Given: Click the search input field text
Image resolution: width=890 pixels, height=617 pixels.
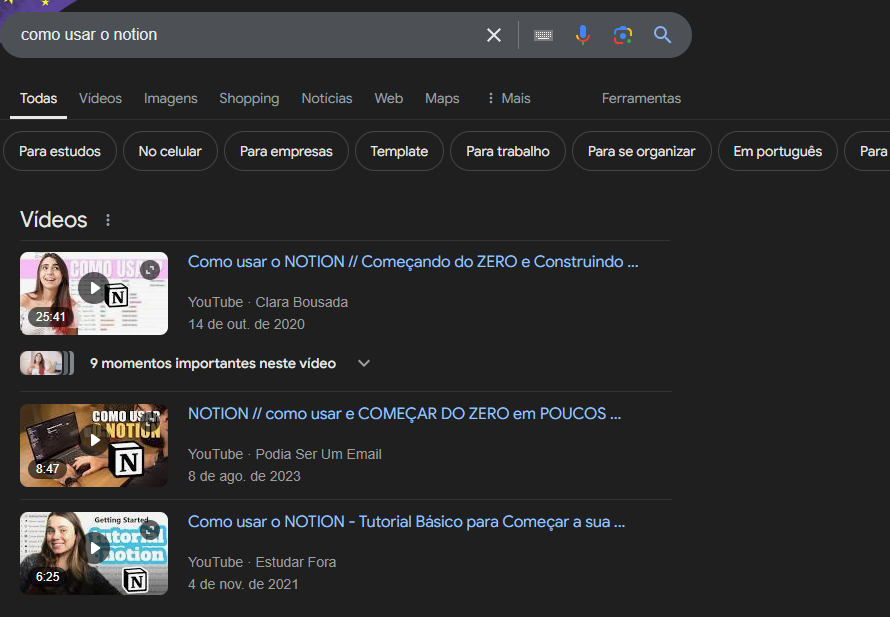Looking at the screenshot, I should tap(89, 35).
